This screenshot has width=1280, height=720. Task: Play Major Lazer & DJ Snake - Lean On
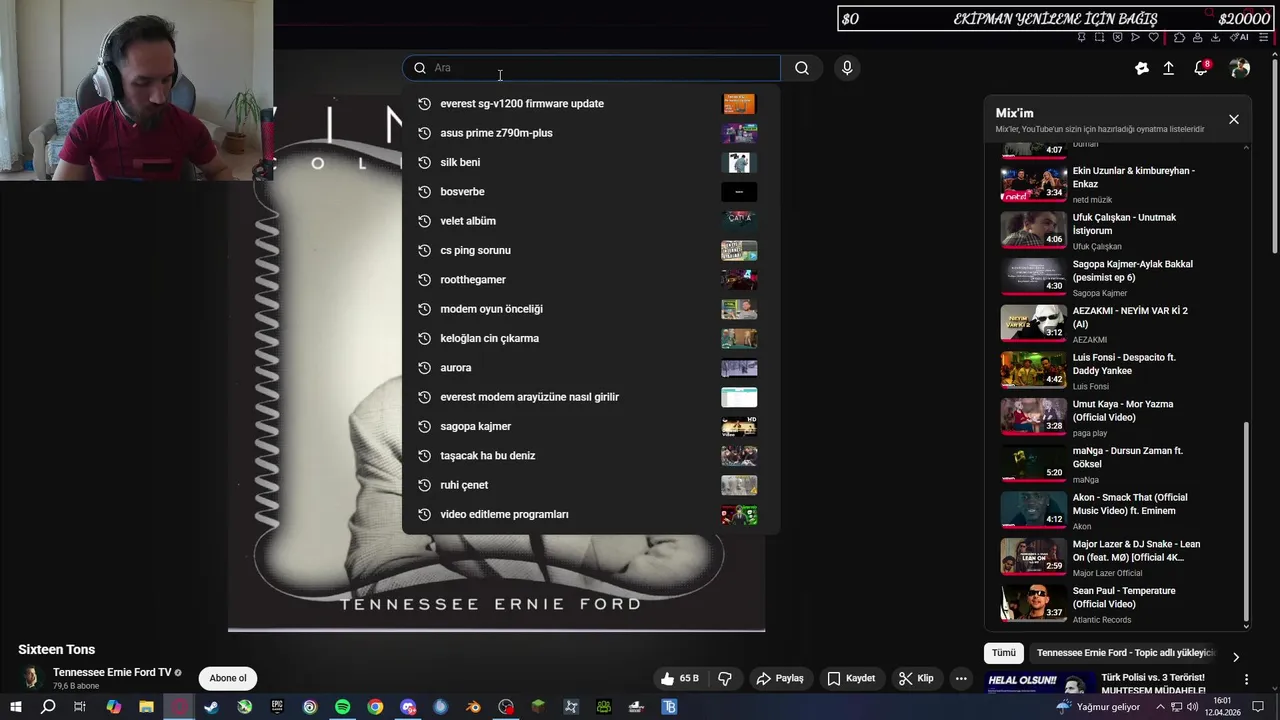click(1118, 558)
